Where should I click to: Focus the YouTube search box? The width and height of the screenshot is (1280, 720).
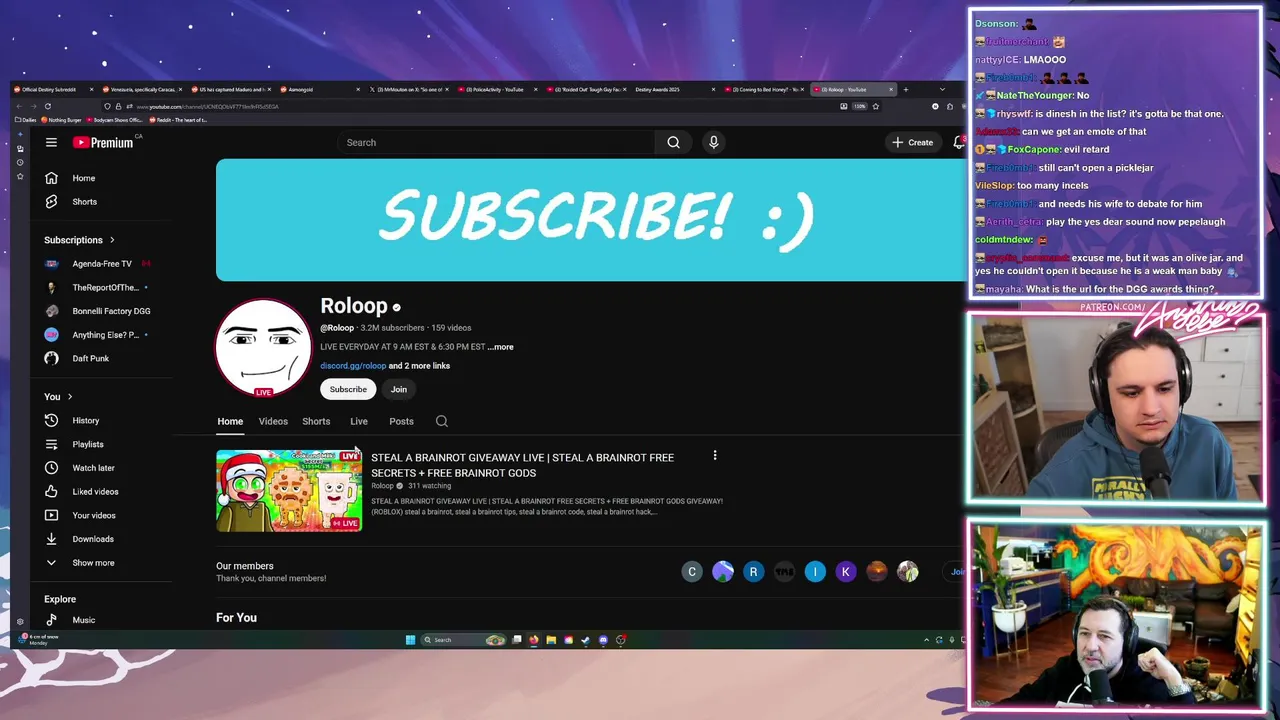tap(496, 142)
